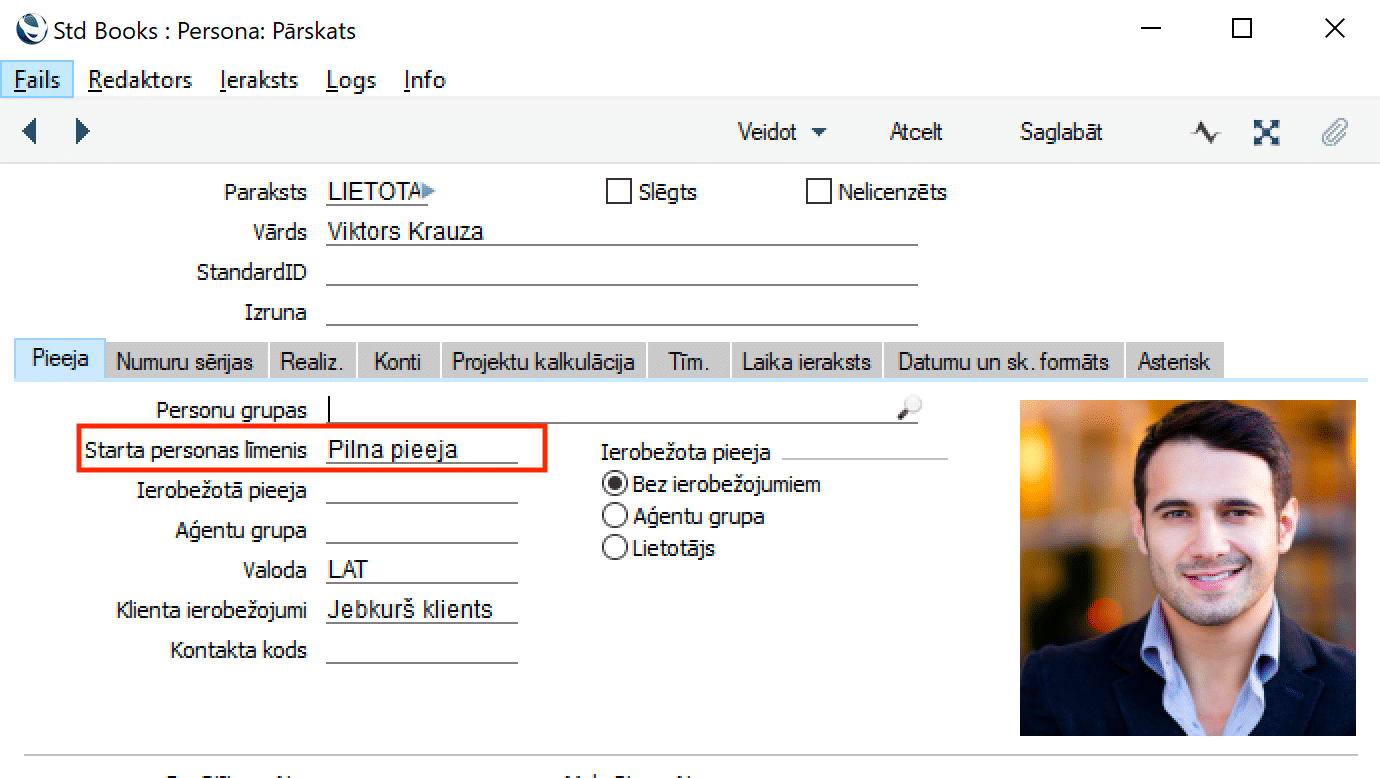Open attachments with the paperclip icon
This screenshot has height=778, width=1380.
pyautogui.click(x=1334, y=132)
